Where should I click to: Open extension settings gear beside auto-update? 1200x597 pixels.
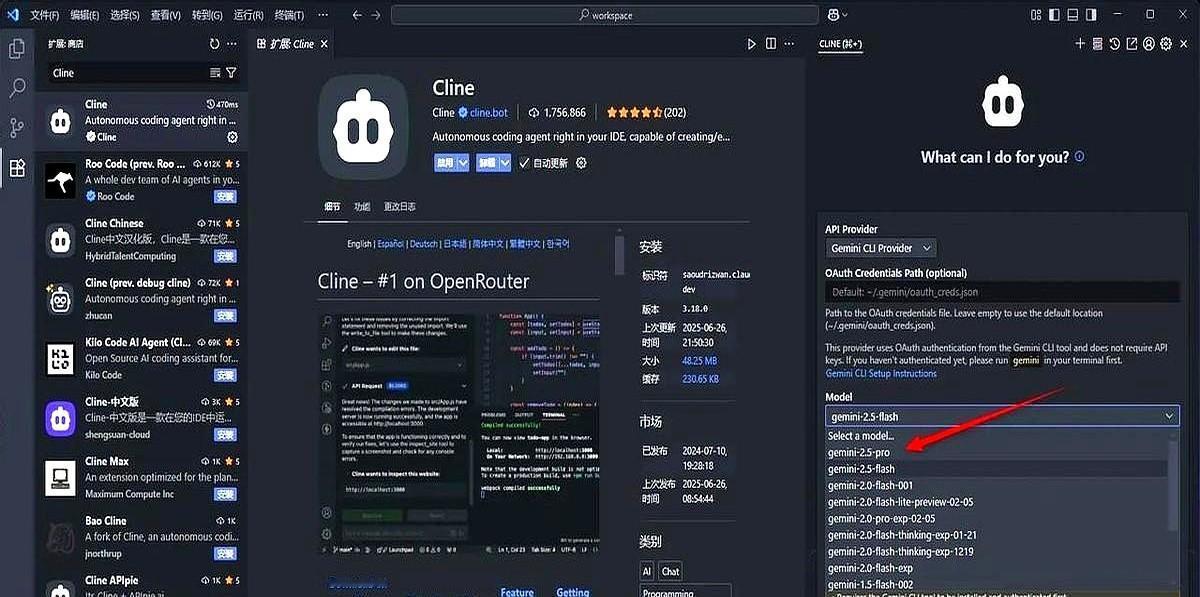581,163
